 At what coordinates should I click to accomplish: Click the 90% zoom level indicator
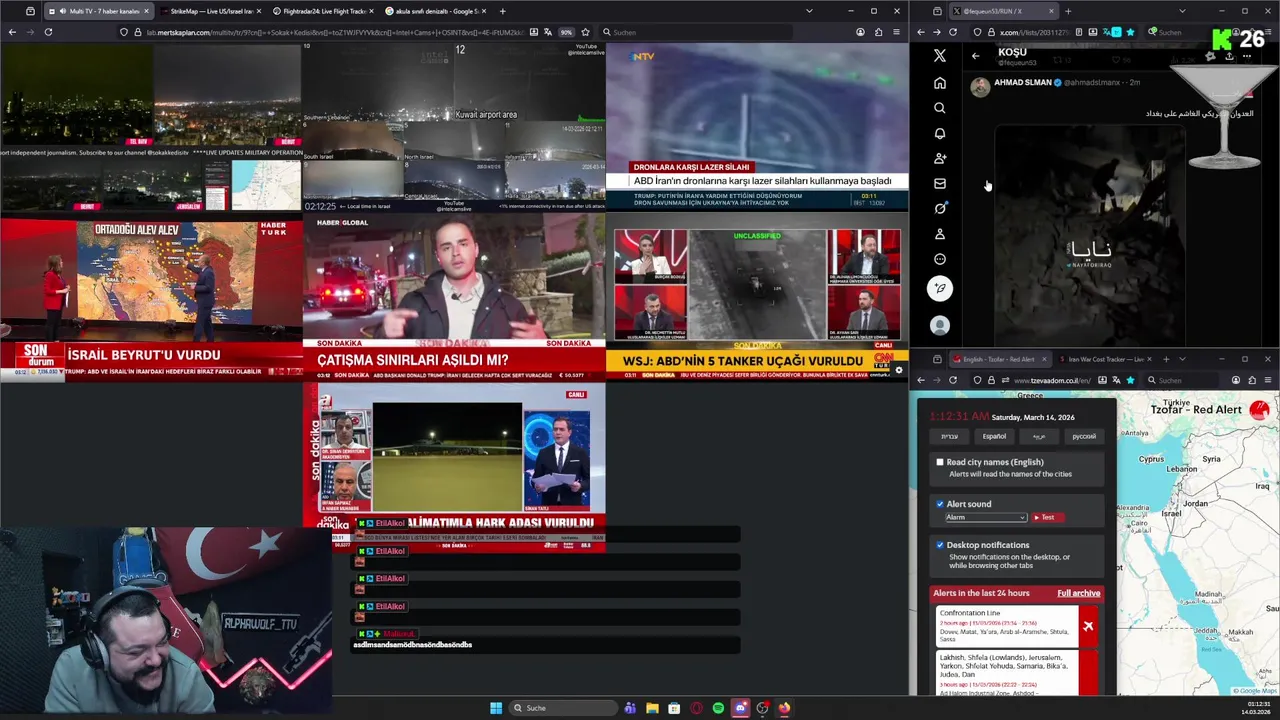point(566,32)
